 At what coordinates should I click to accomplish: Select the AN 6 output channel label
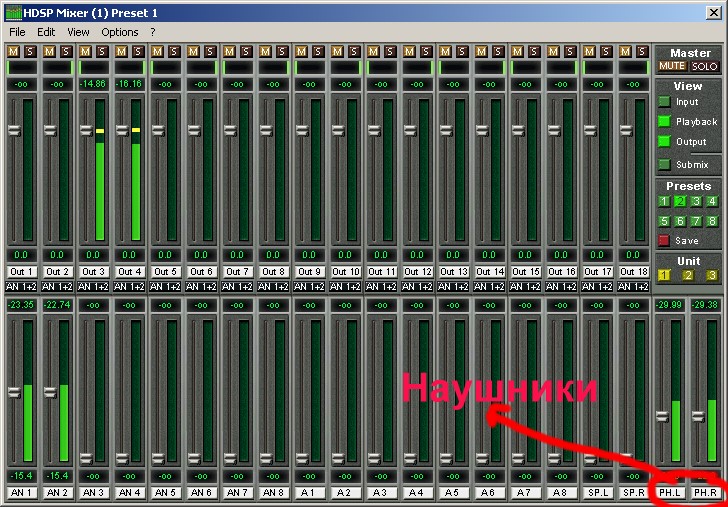[201, 493]
